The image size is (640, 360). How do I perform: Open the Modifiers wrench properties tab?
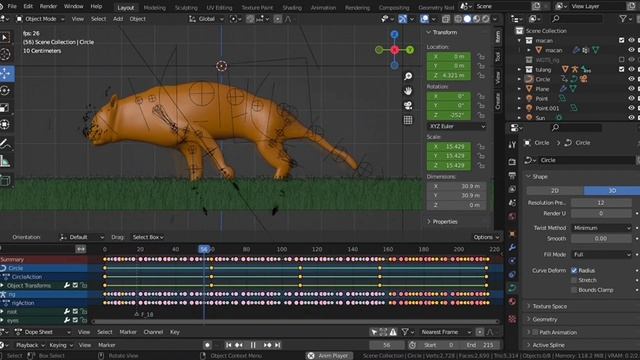click(x=512, y=247)
